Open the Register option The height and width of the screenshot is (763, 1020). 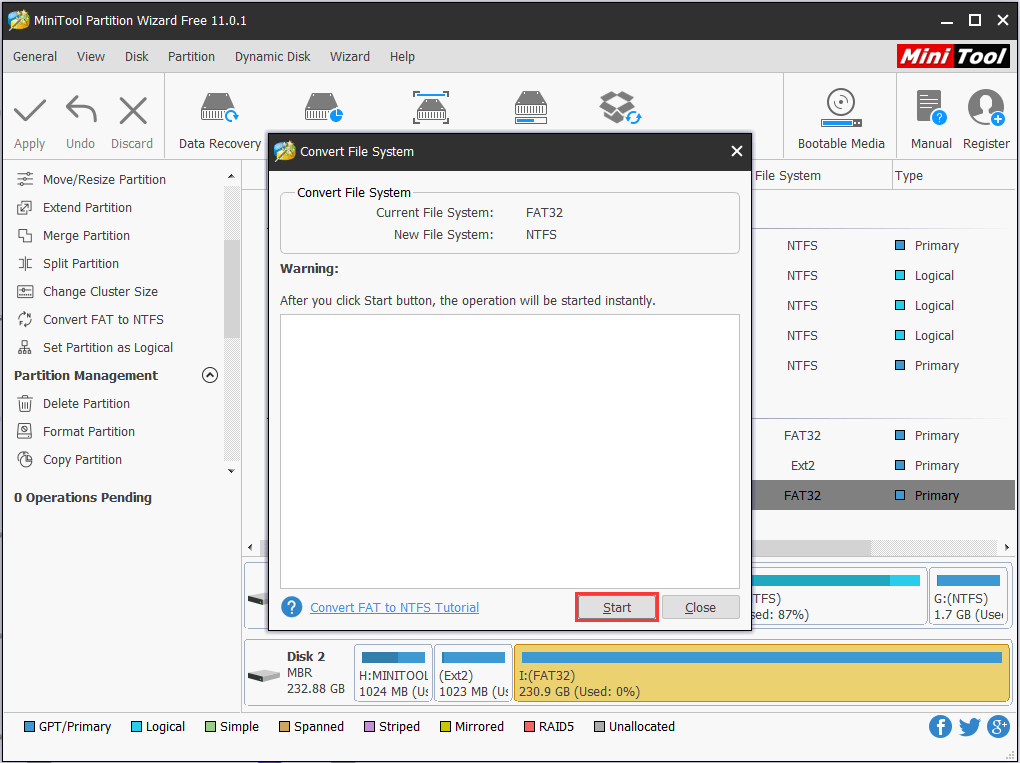point(985,117)
